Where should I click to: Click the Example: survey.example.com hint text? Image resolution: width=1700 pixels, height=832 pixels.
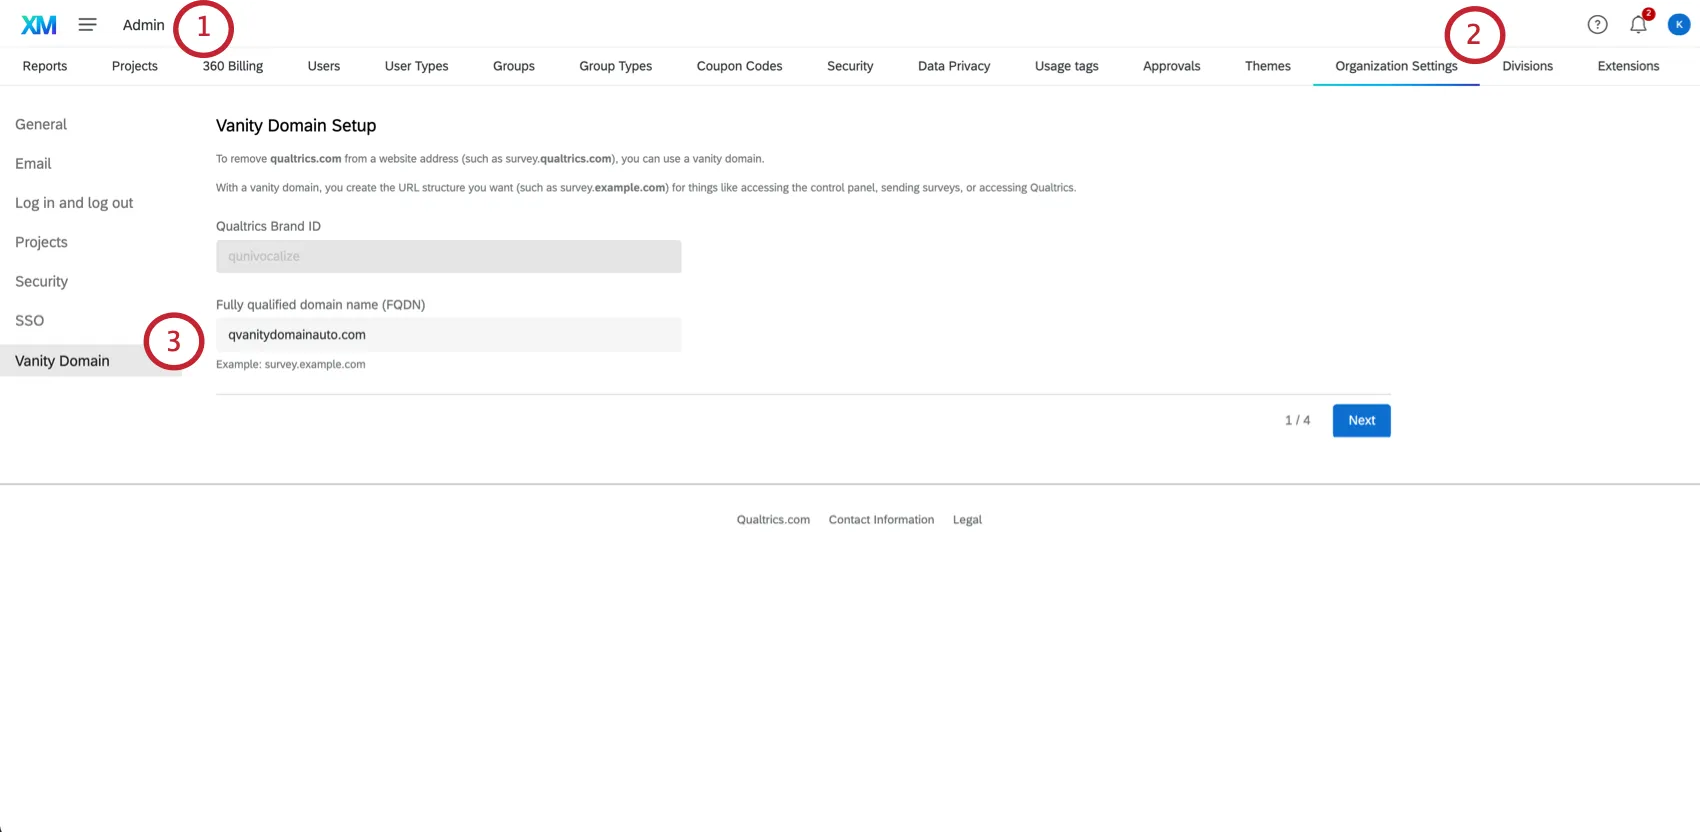click(291, 364)
